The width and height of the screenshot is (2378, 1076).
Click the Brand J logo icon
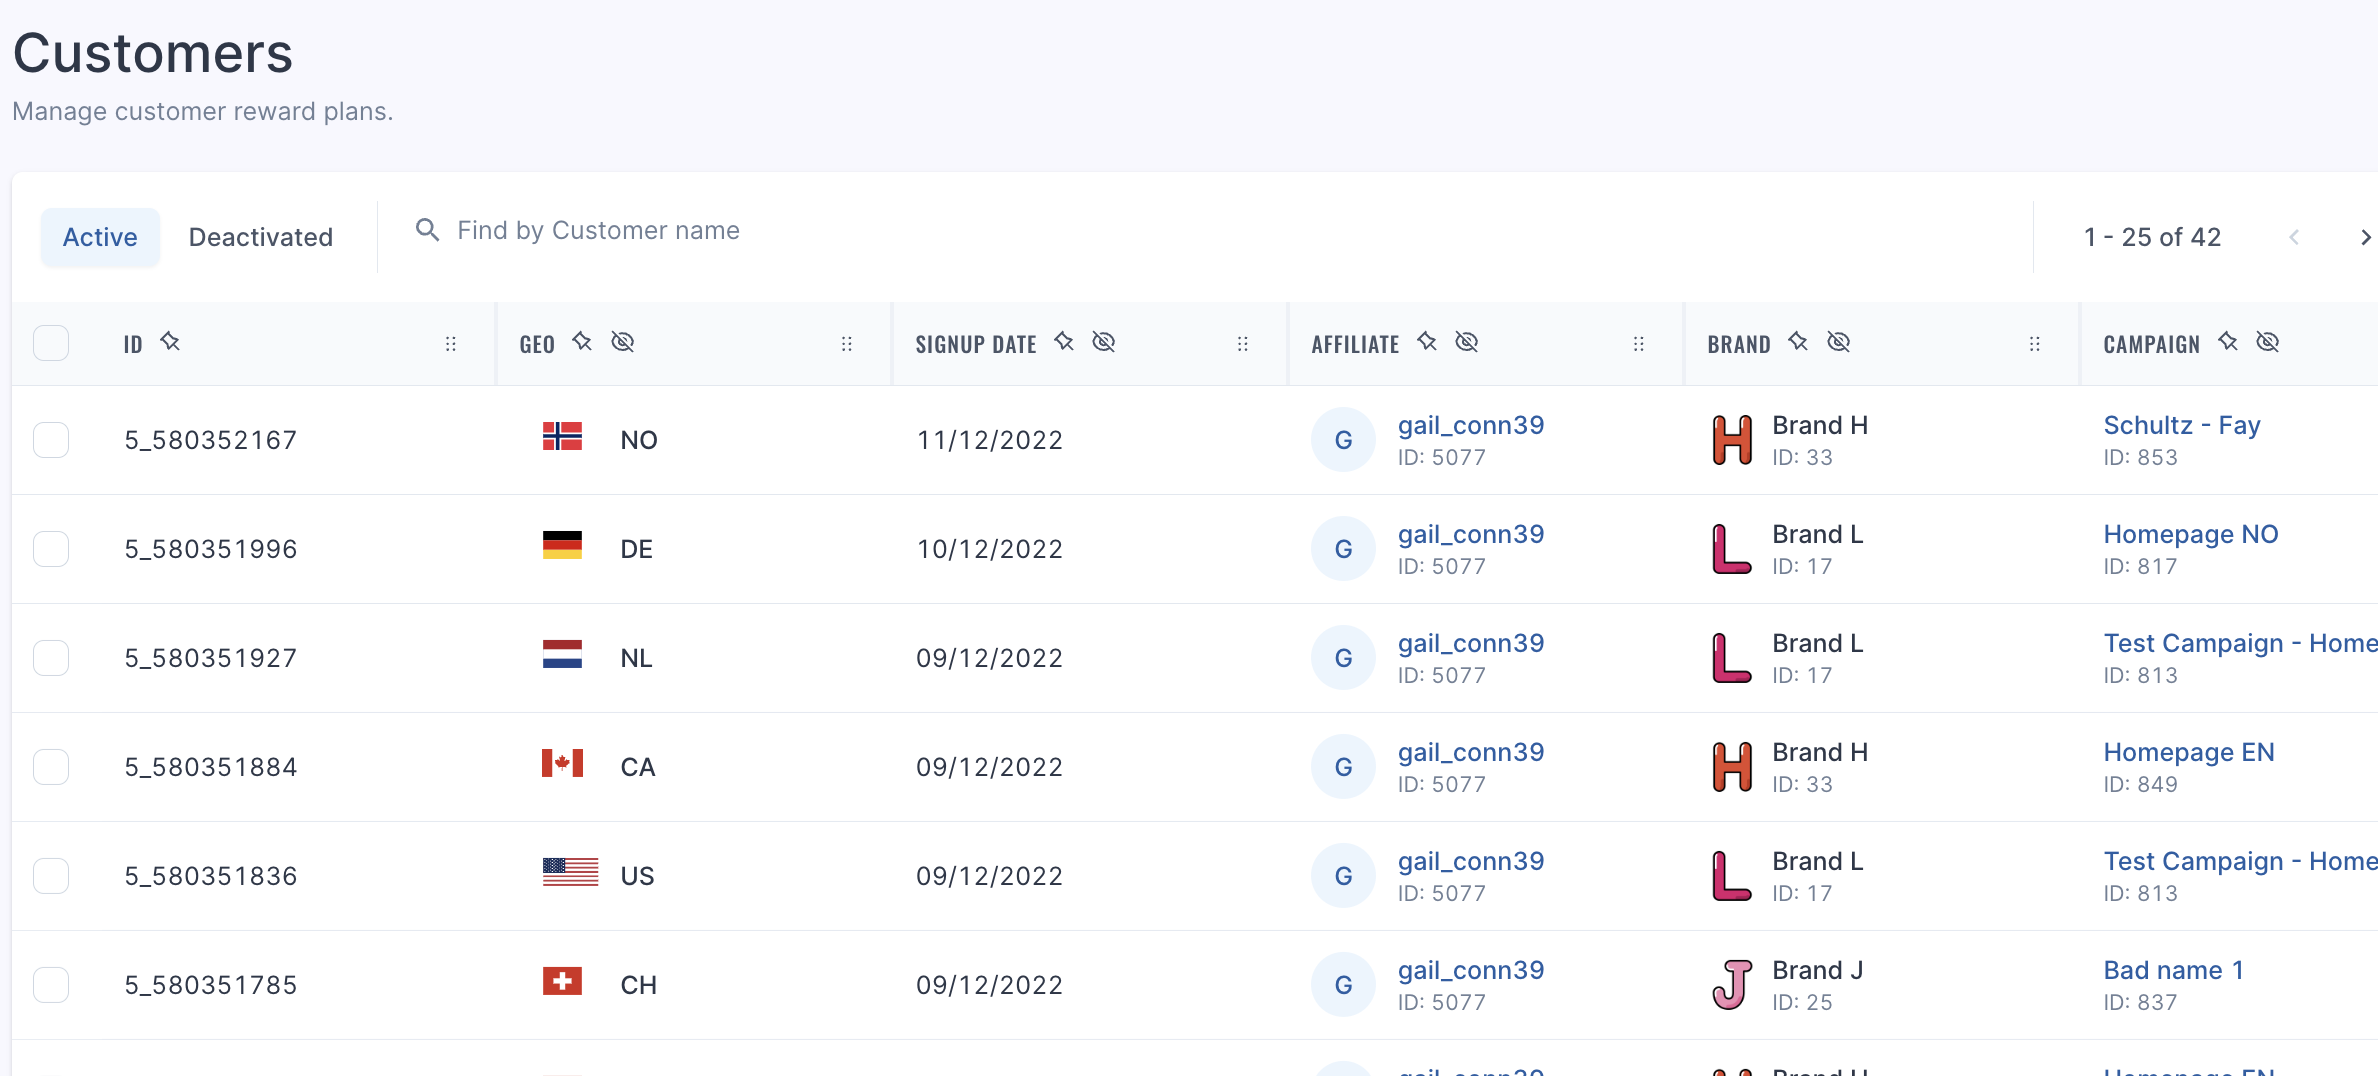1732,985
